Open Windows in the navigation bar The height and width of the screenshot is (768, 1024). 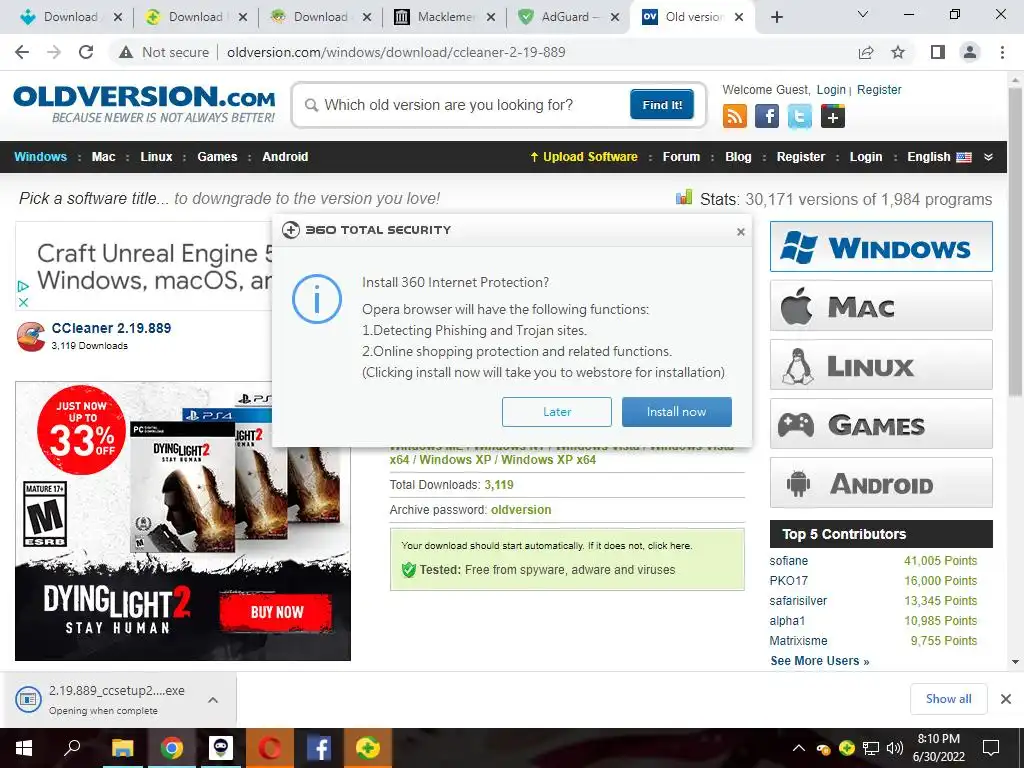tap(40, 157)
